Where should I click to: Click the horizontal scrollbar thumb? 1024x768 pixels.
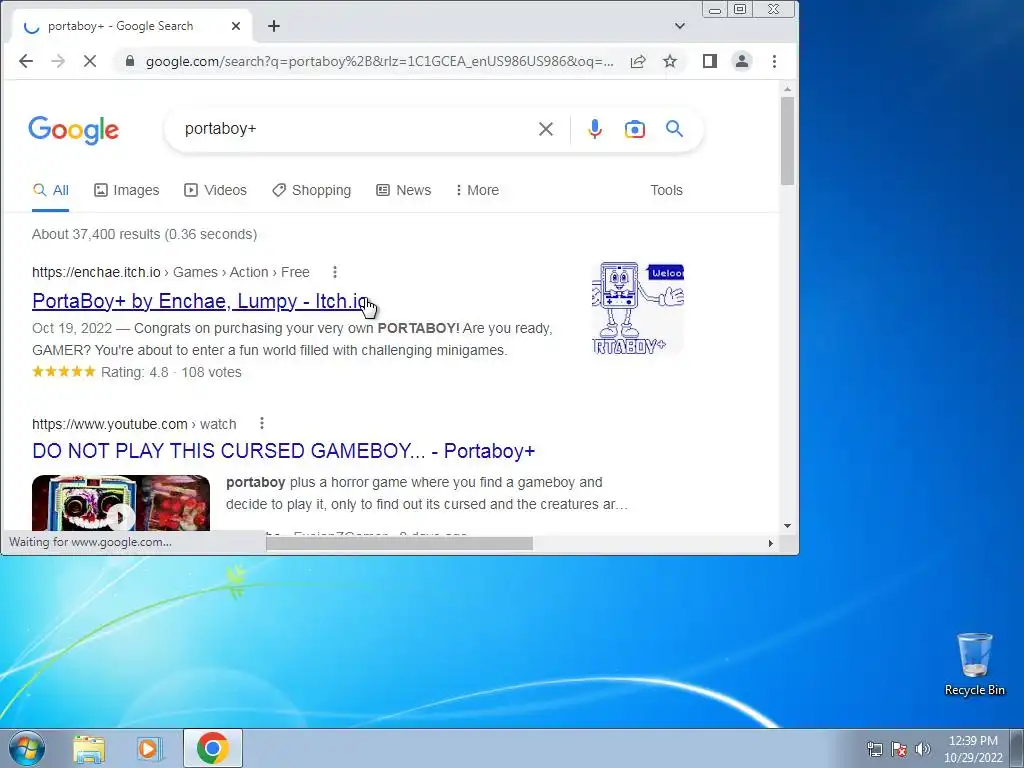pos(399,543)
